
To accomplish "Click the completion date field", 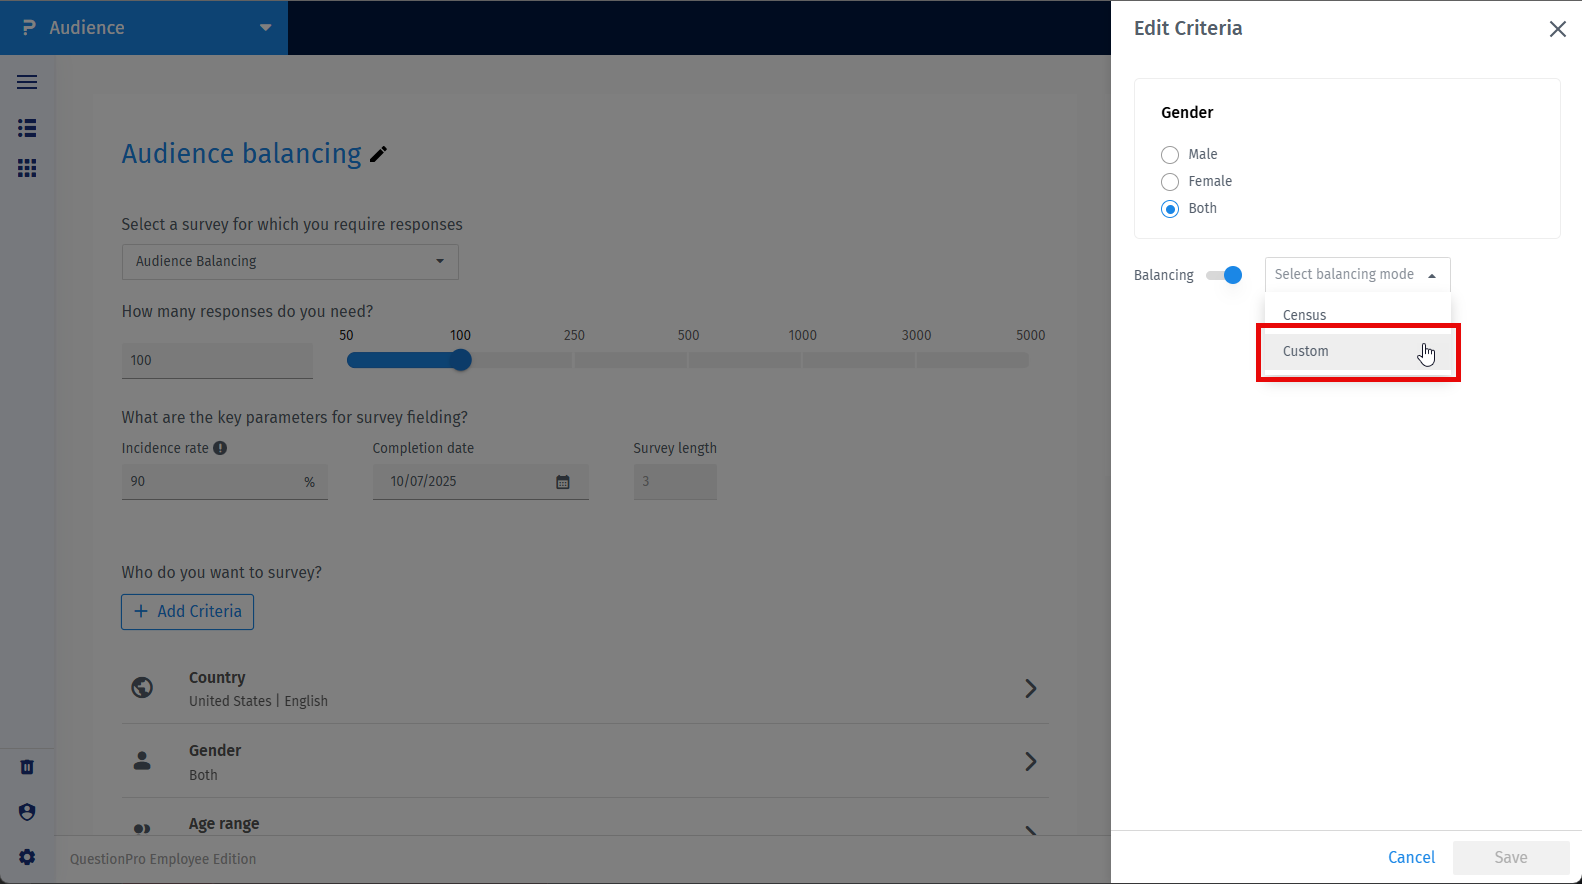I will pos(480,482).
